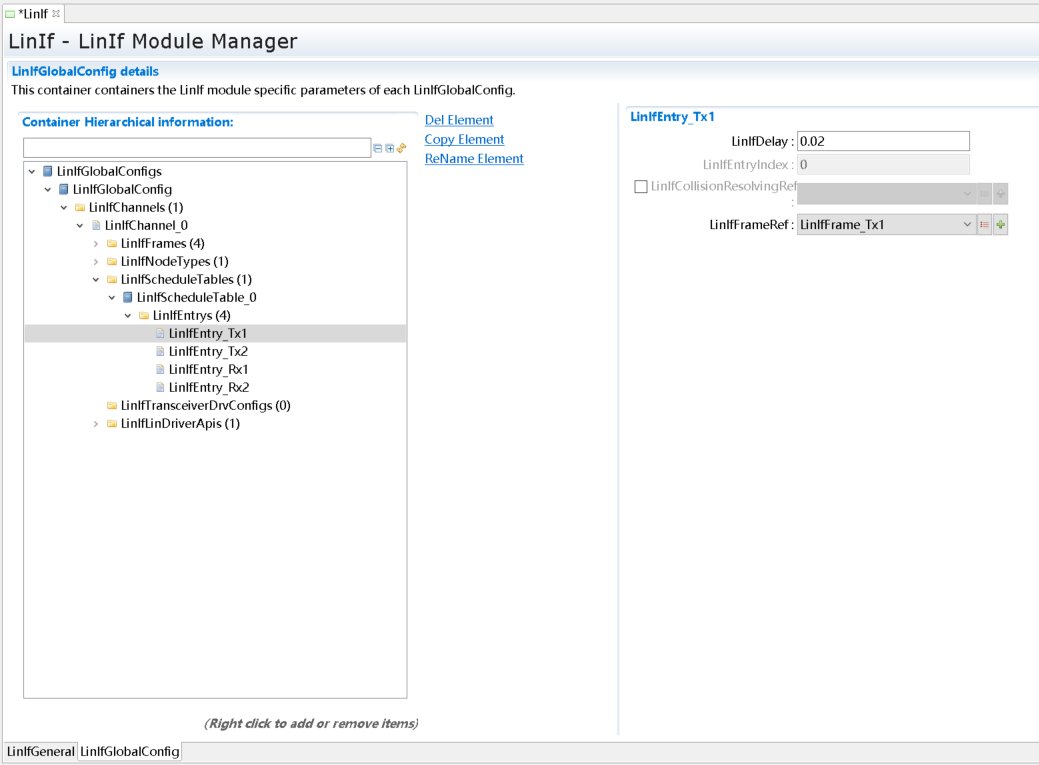Image resolution: width=1039 pixels, height=765 pixels.
Task: Click the LinIfTransceiverDrvConfigs folder icon
Action: pyautogui.click(x=111, y=405)
